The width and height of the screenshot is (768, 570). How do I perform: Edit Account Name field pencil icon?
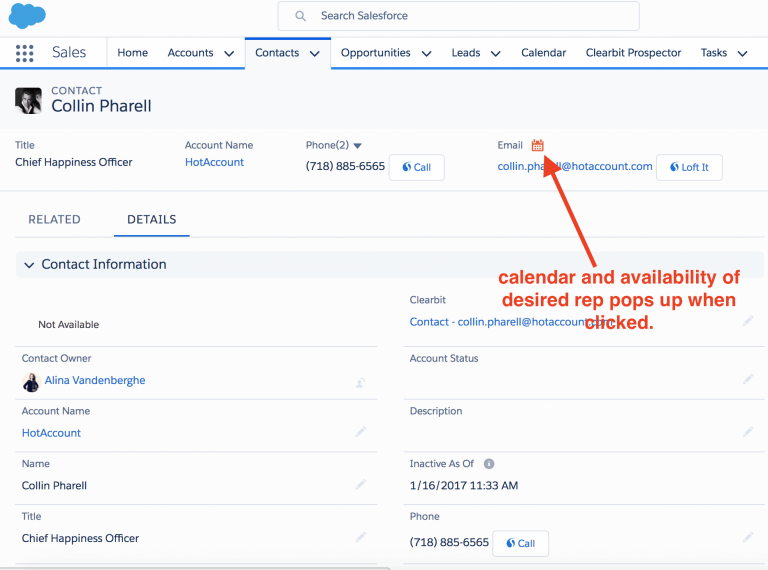[x=360, y=432]
